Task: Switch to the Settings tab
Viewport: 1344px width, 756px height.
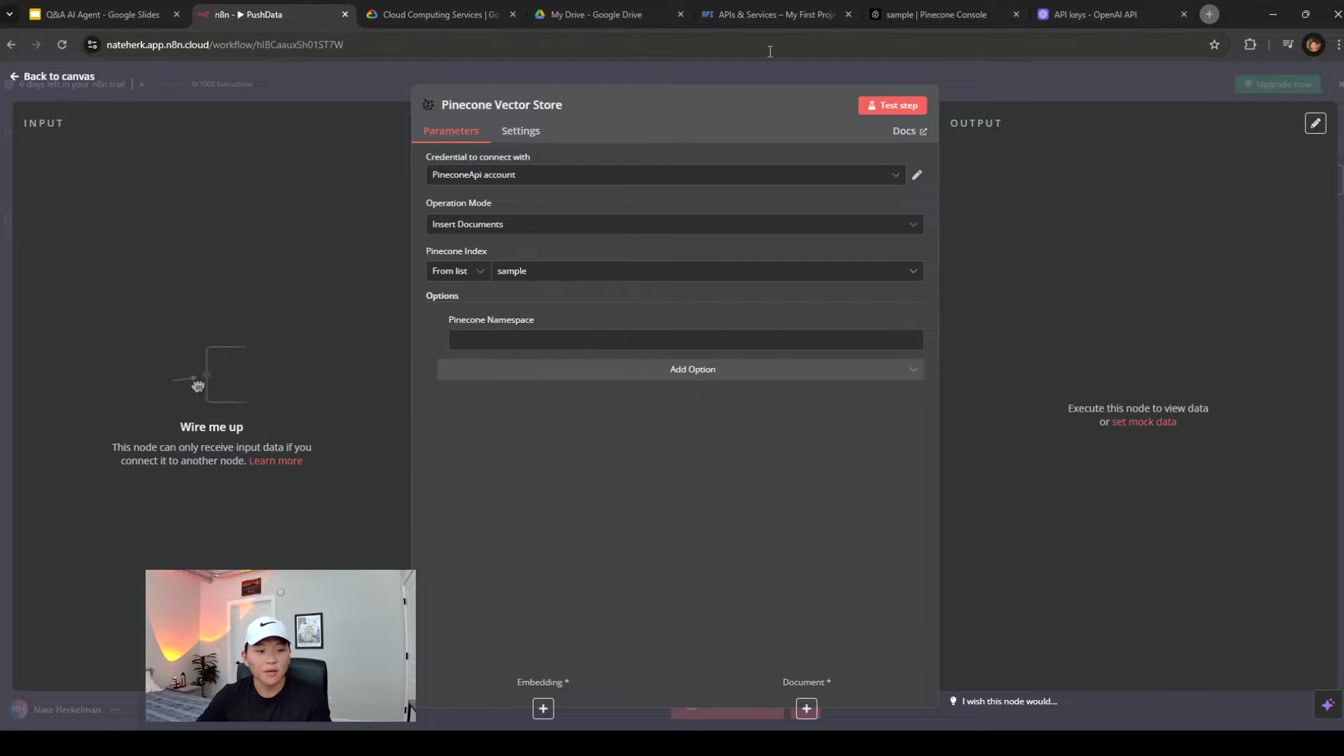Action: pos(520,131)
